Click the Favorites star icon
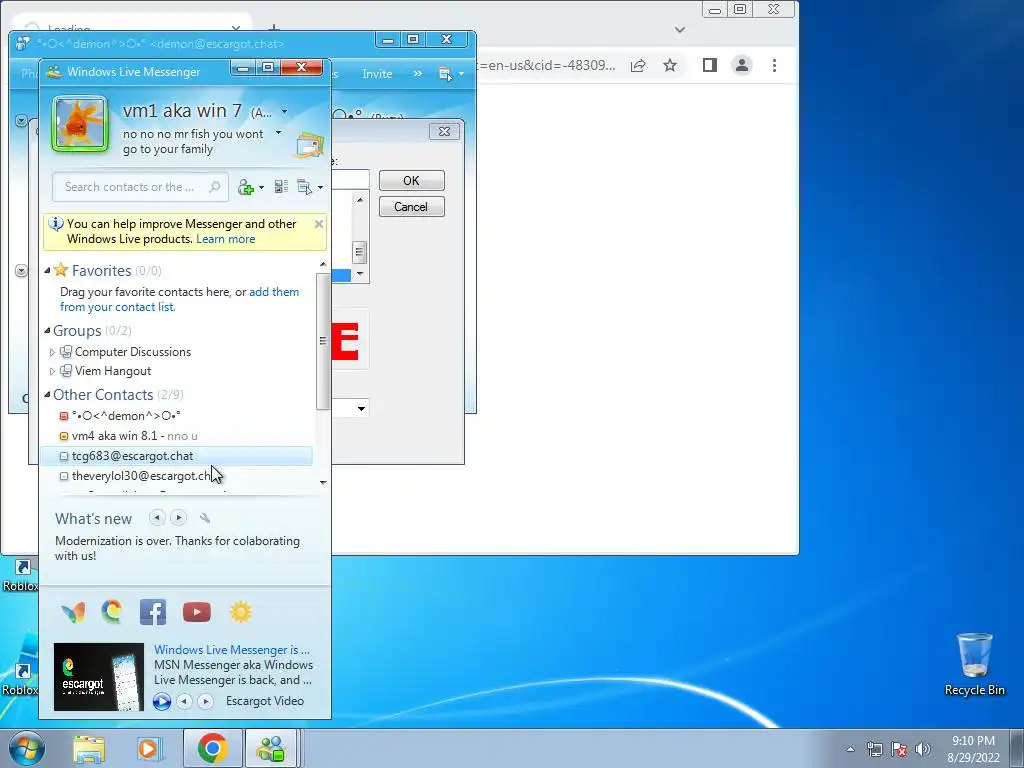 tap(61, 270)
